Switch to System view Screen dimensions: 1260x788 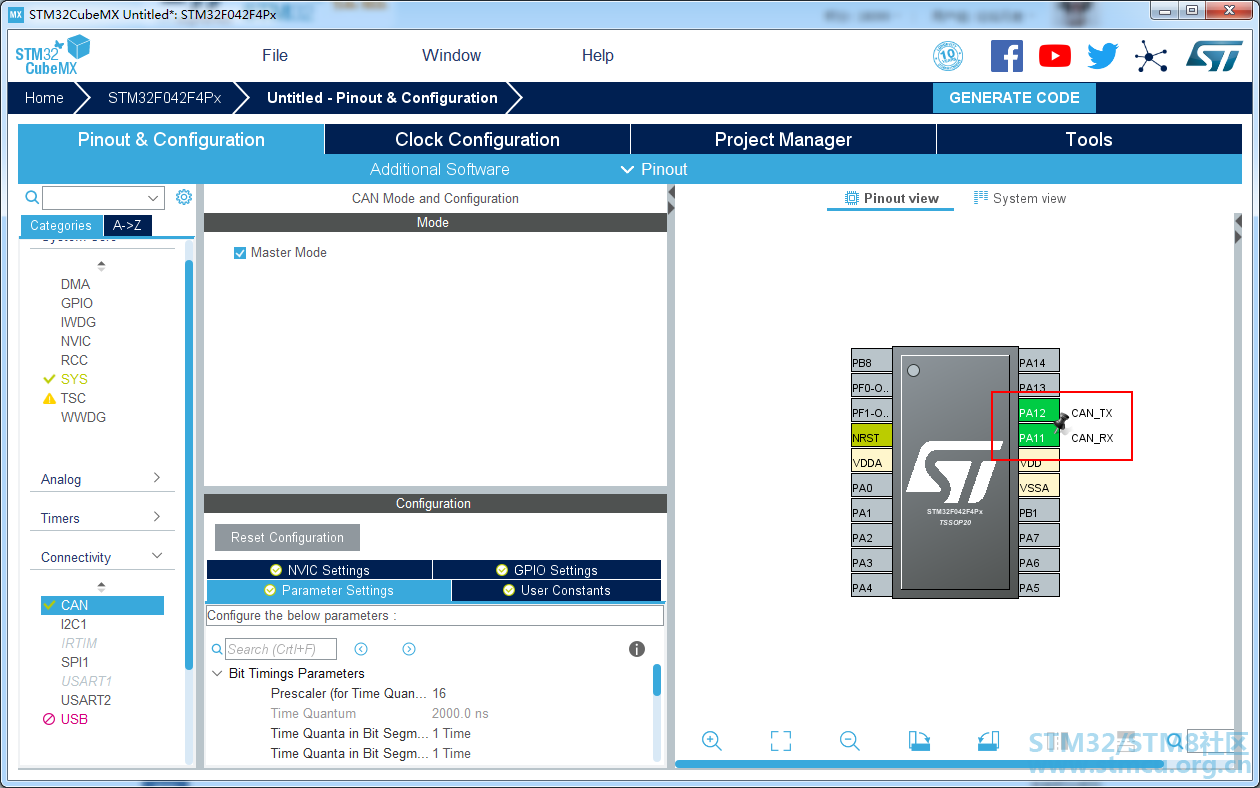1020,198
